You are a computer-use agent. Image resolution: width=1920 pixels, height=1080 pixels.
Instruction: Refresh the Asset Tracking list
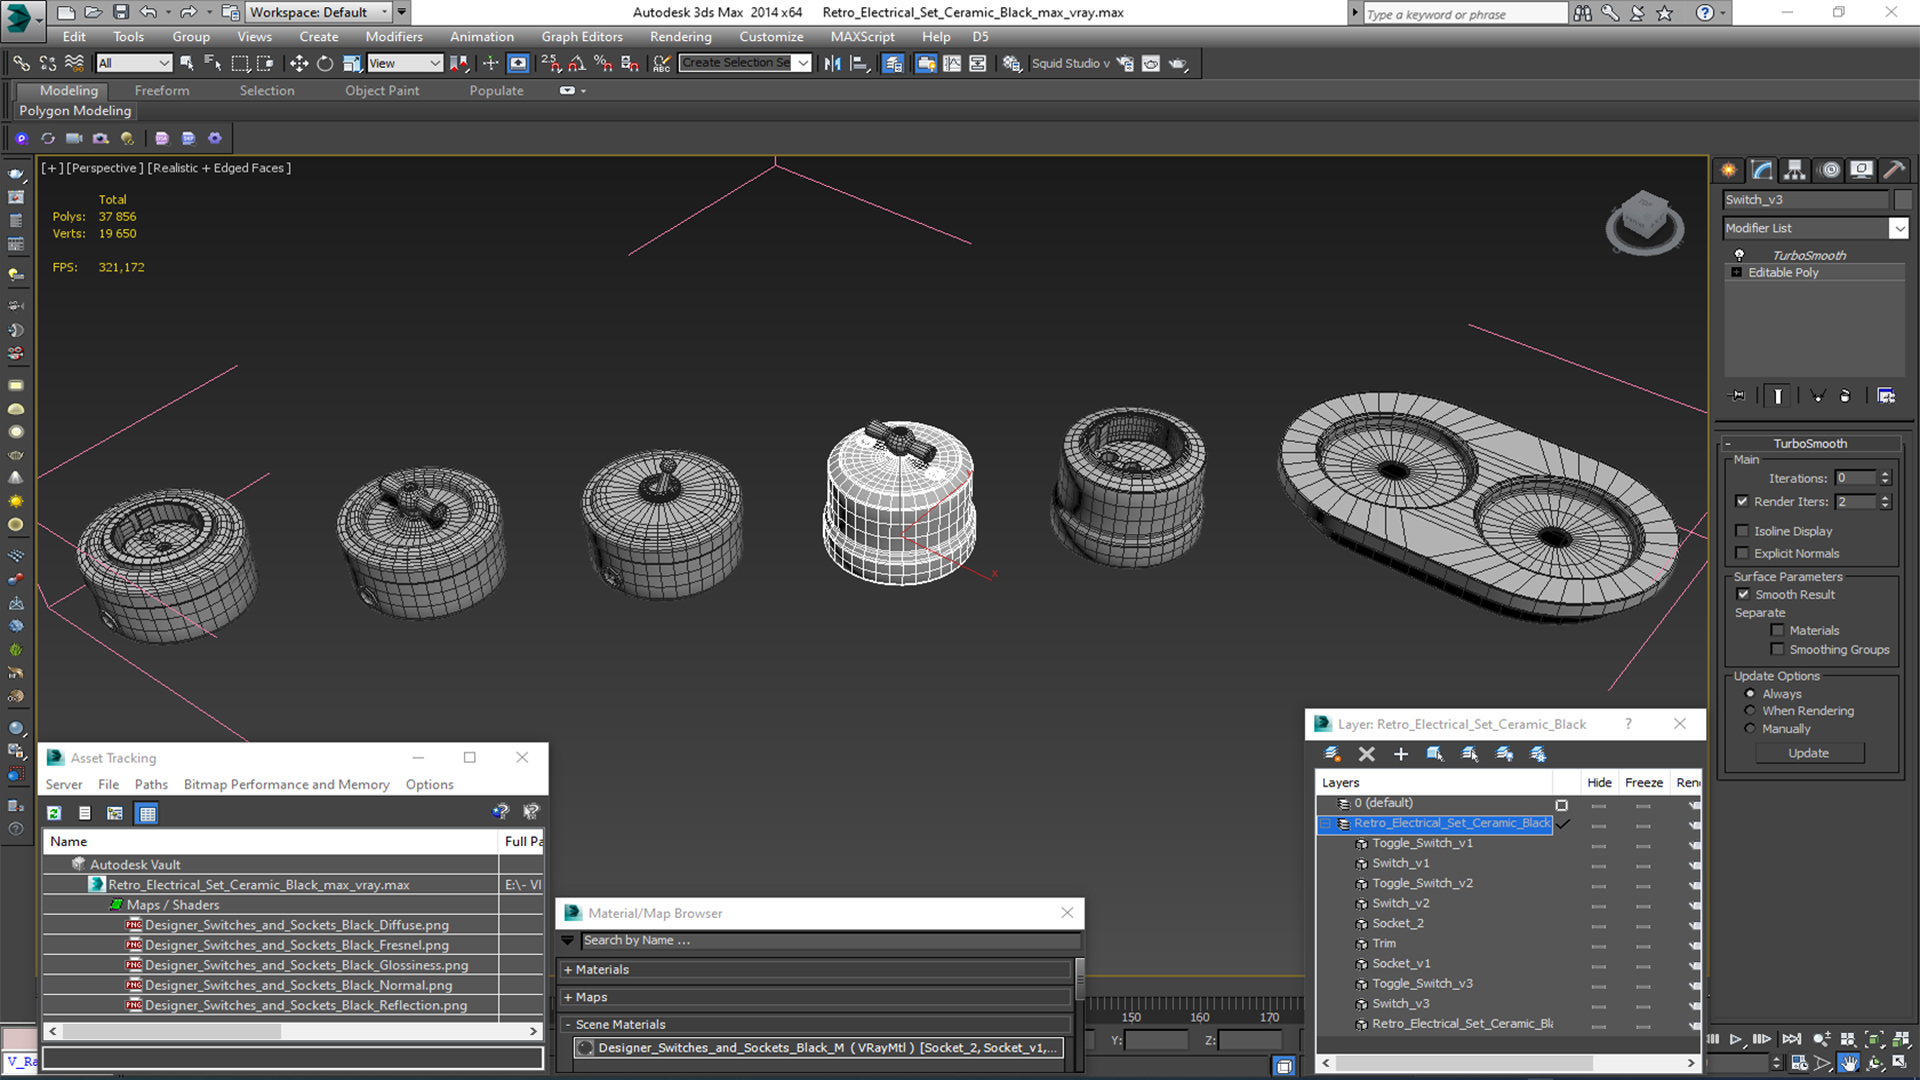[x=55, y=813]
